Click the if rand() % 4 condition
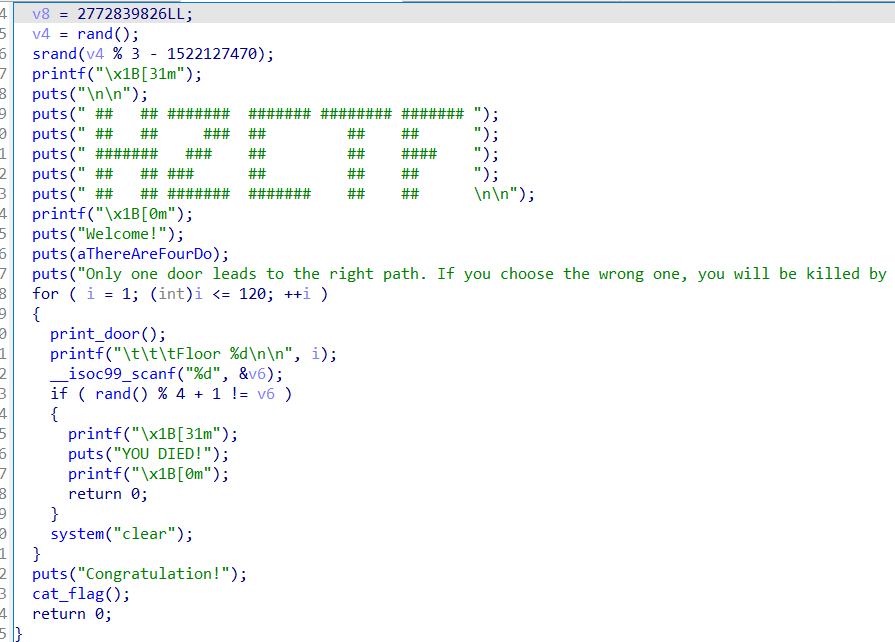The height and width of the screenshot is (642, 895). [x=171, y=394]
